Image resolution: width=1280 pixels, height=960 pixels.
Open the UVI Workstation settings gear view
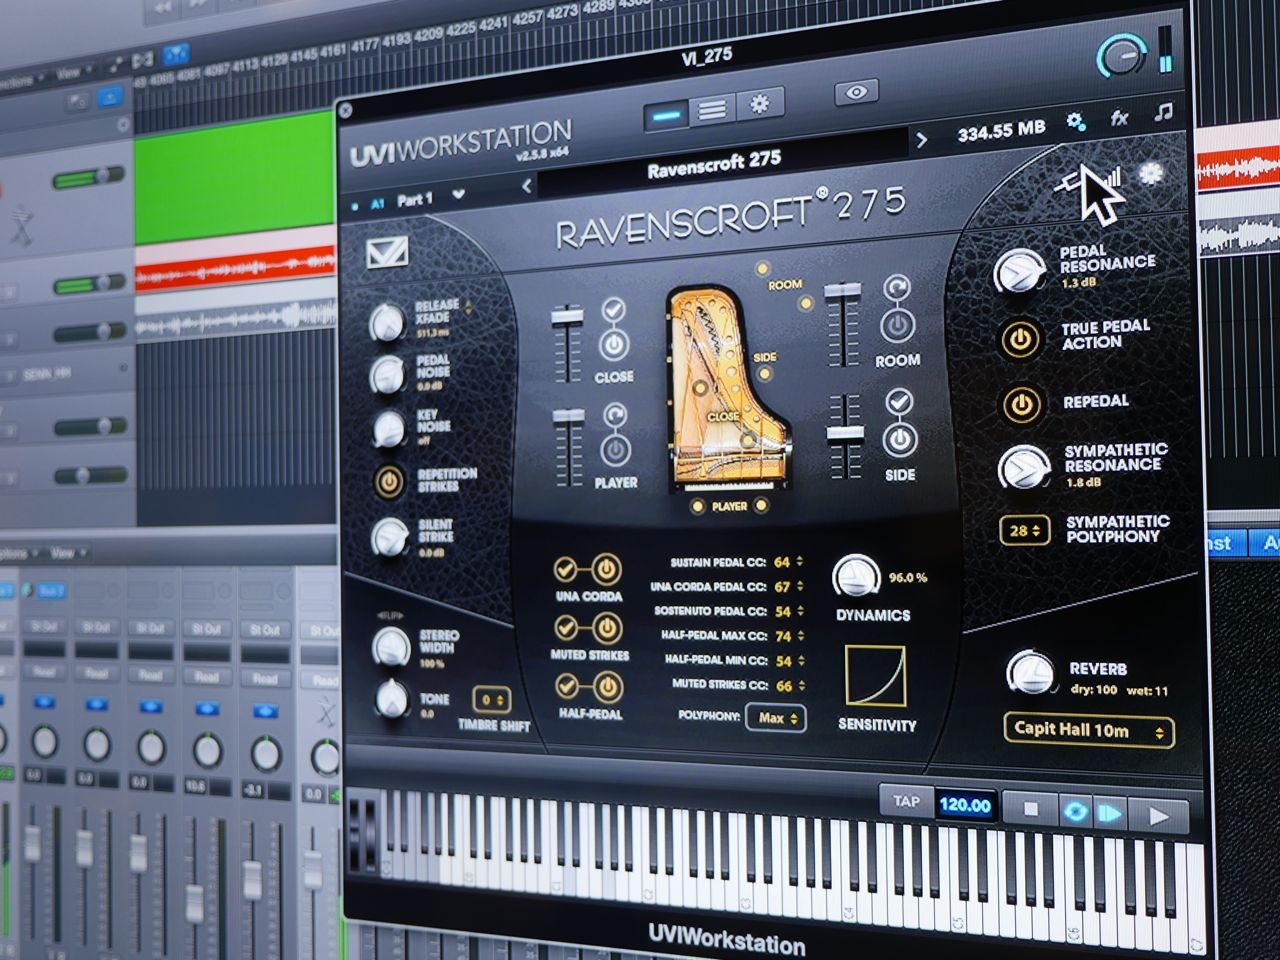click(x=760, y=104)
